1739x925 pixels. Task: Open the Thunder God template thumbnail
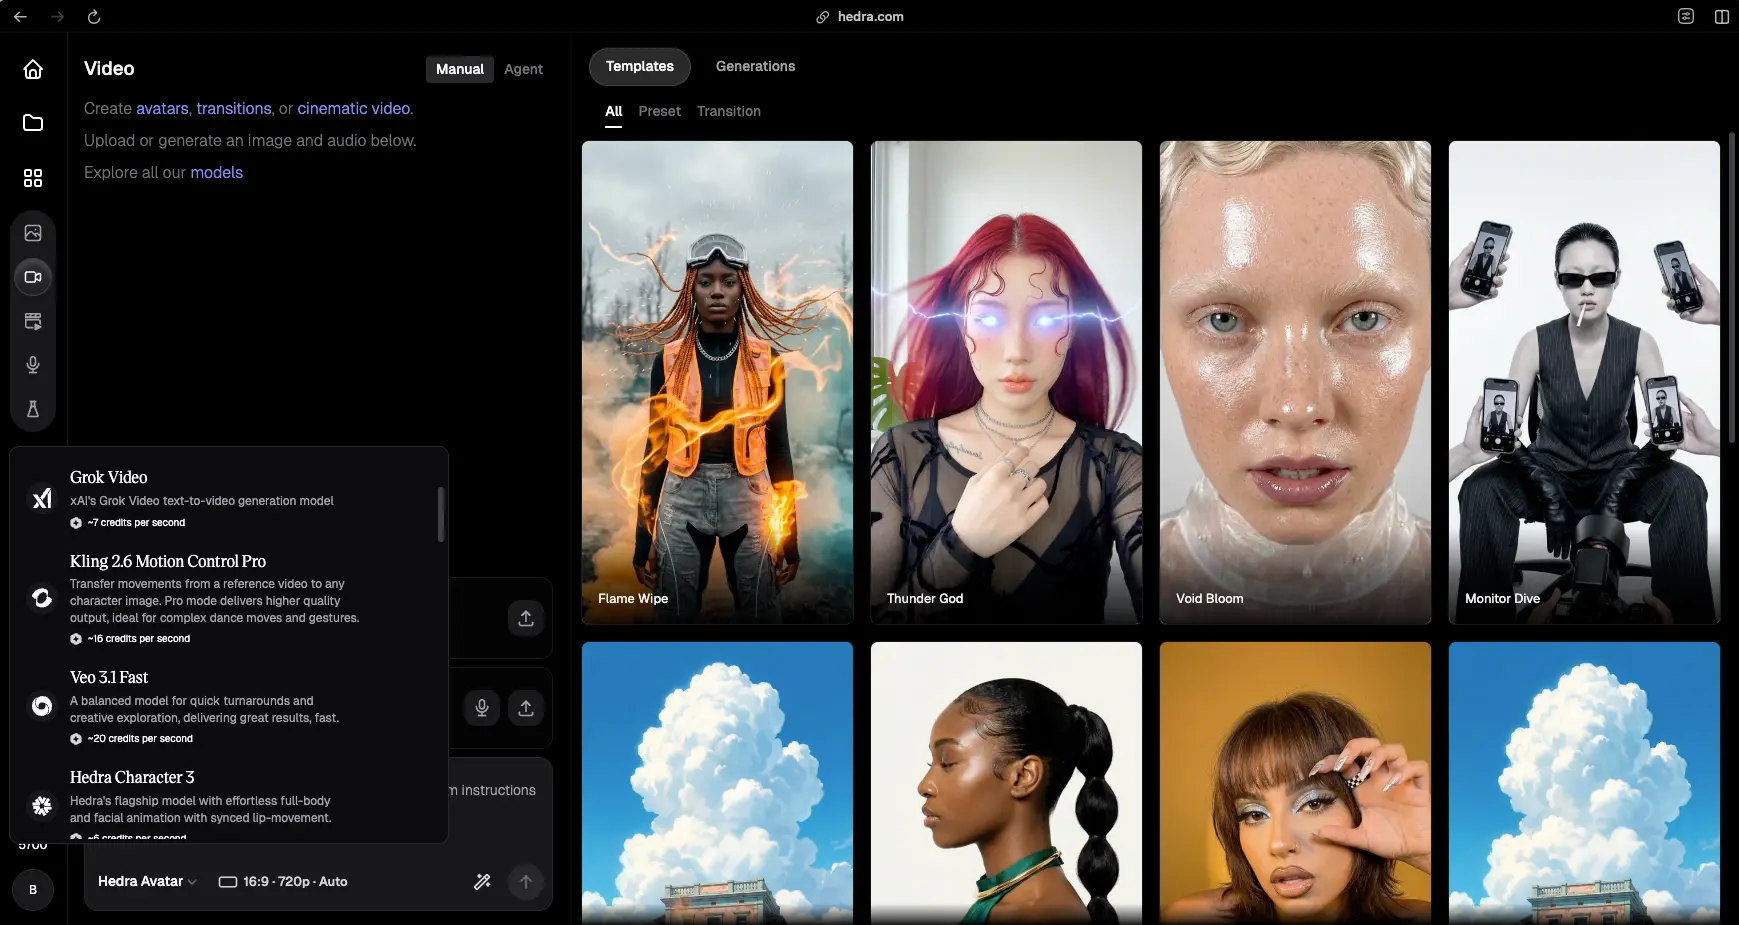point(1006,382)
